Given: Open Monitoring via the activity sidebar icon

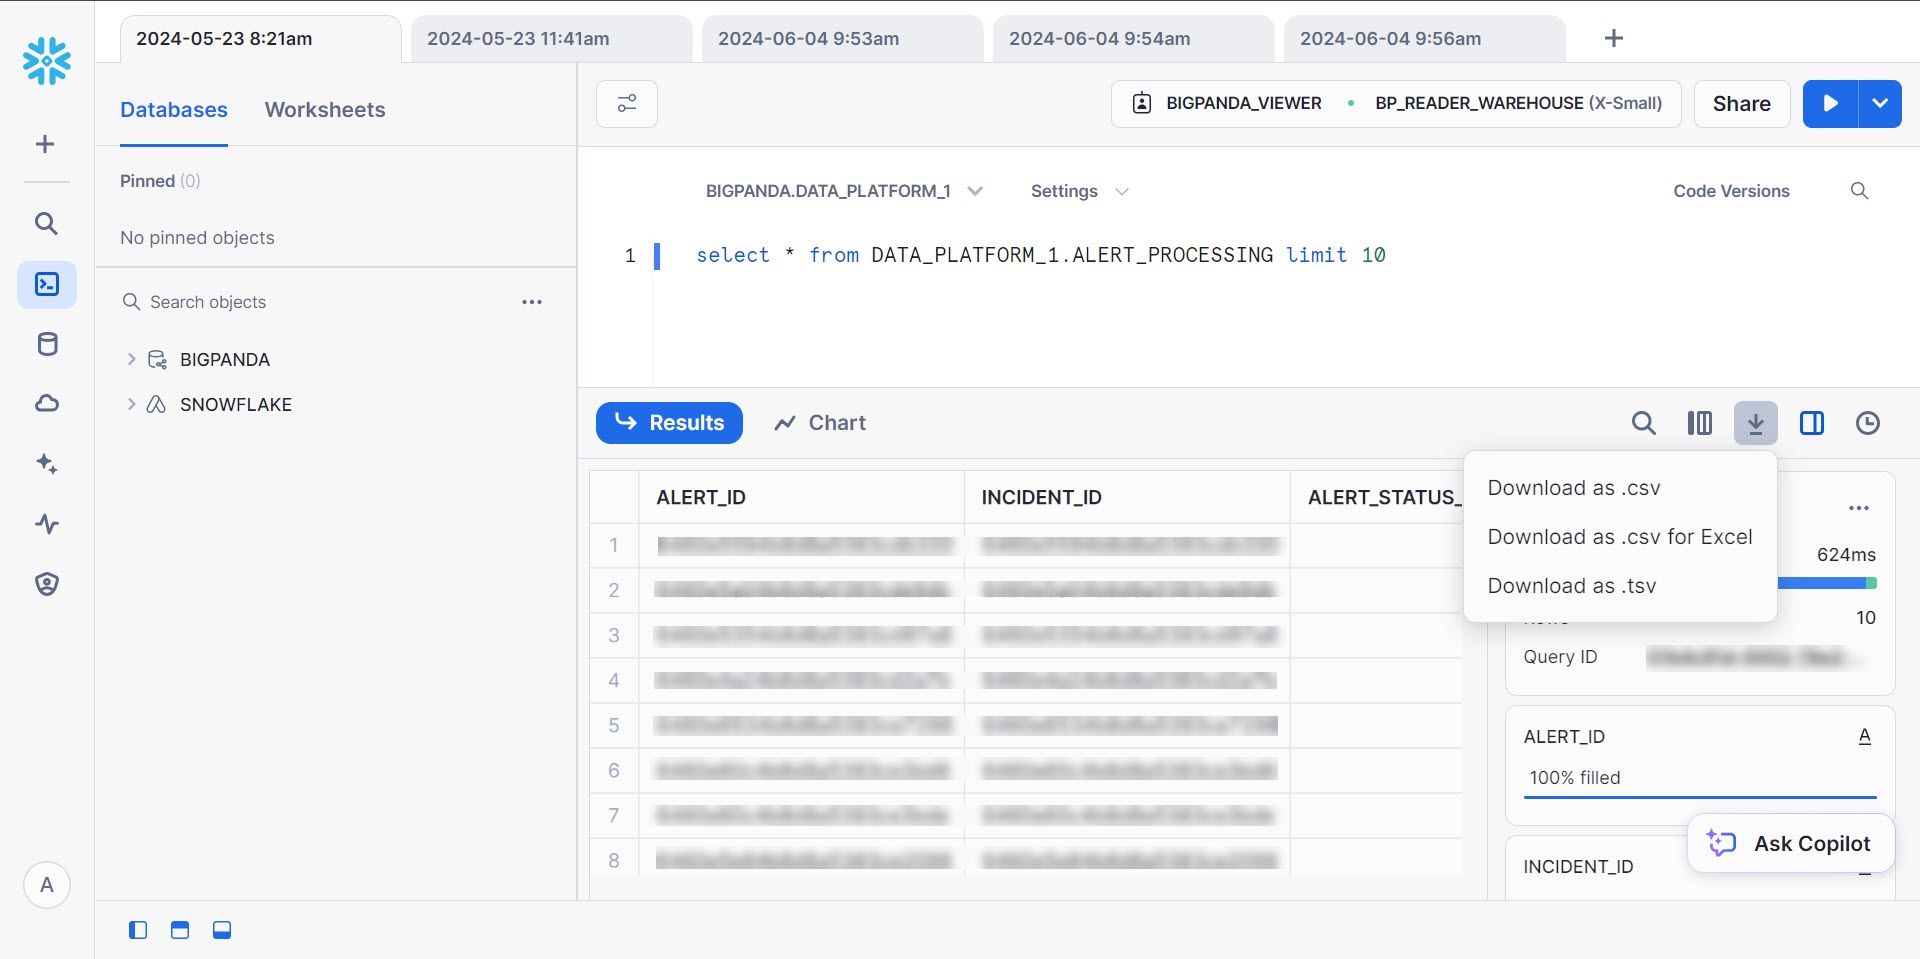Looking at the screenshot, I should tap(46, 524).
